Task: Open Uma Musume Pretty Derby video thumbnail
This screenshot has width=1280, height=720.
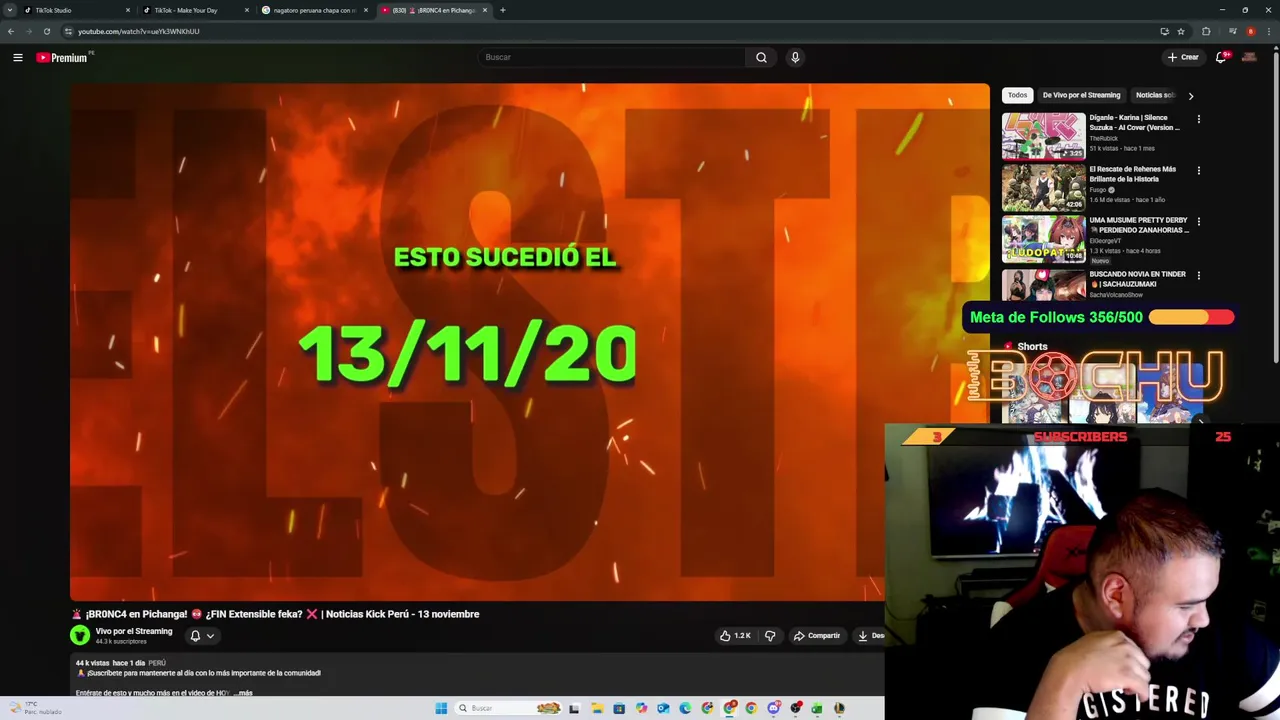Action: (x=1044, y=239)
